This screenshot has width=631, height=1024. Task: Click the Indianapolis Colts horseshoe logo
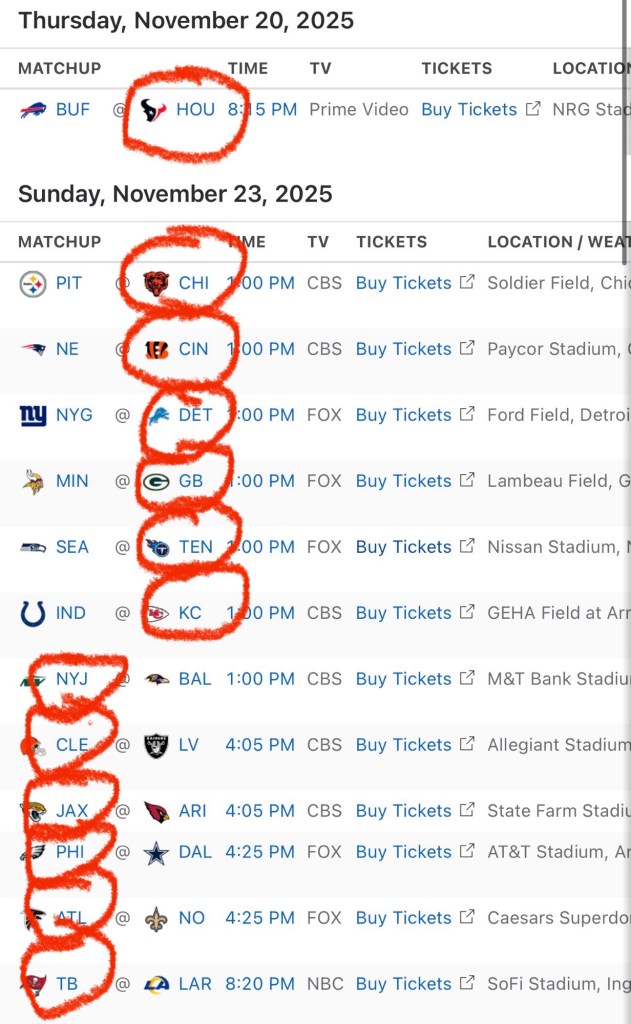click(33, 614)
